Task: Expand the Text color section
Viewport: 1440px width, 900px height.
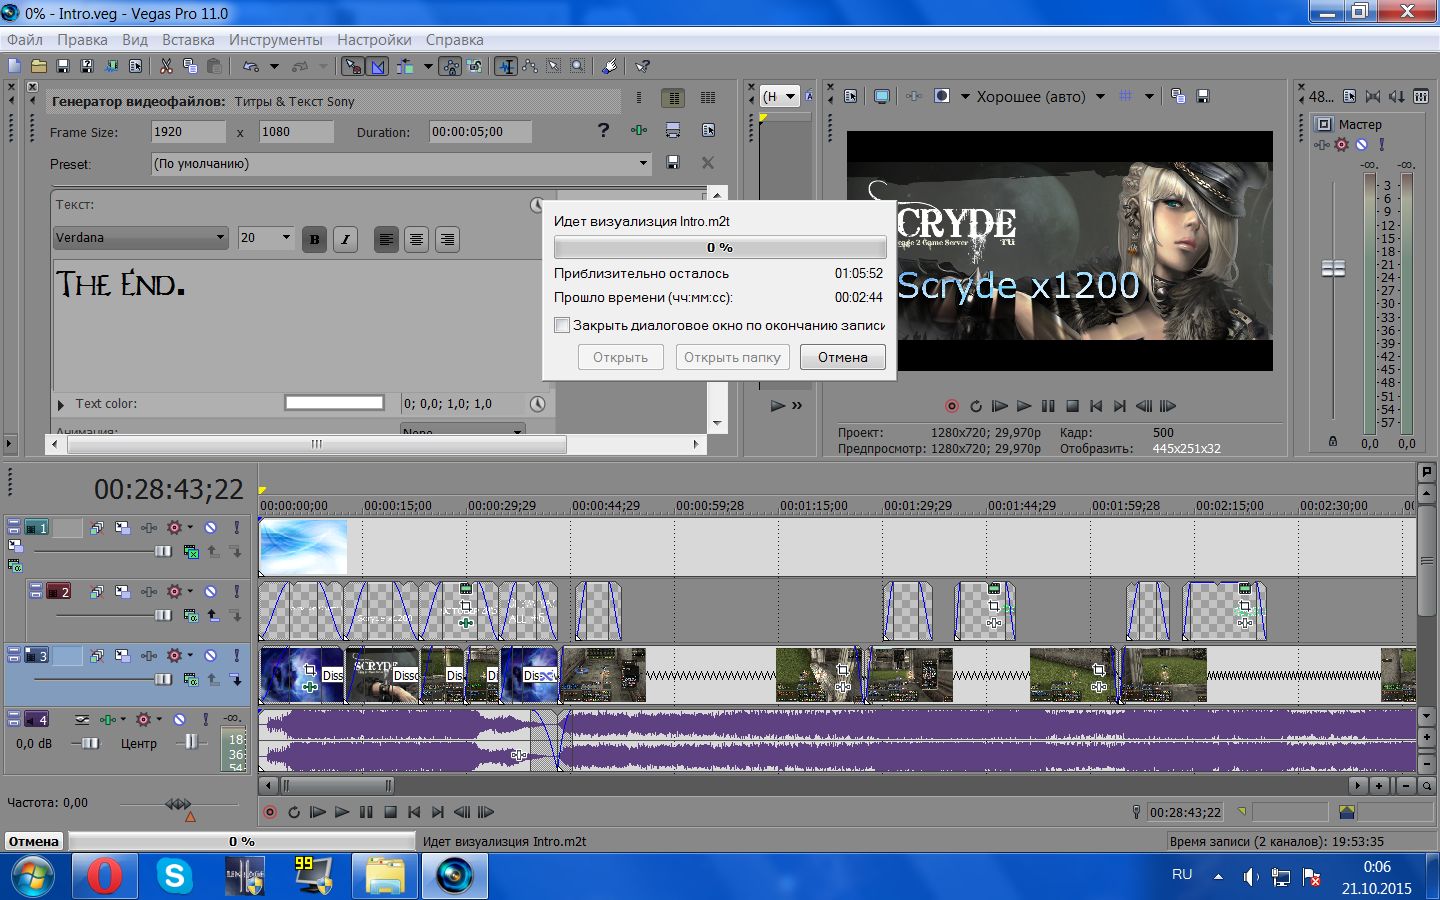Action: [x=61, y=404]
